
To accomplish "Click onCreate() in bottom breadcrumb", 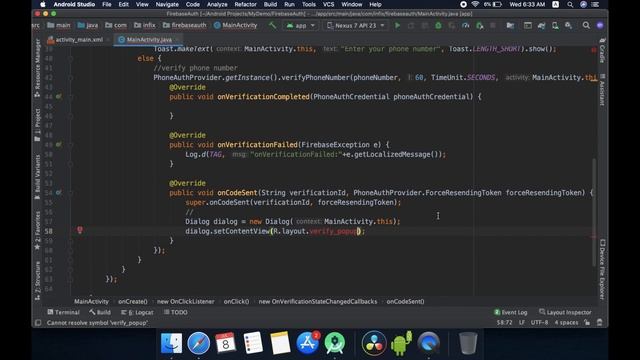I will tap(133, 302).
